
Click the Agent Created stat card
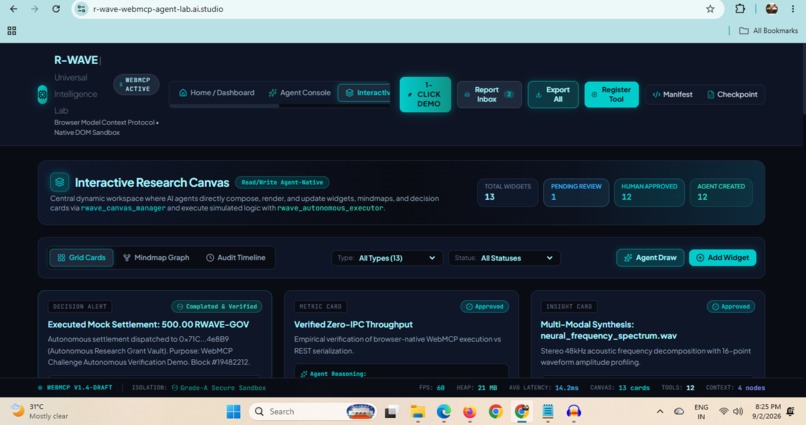pyautogui.click(x=721, y=192)
